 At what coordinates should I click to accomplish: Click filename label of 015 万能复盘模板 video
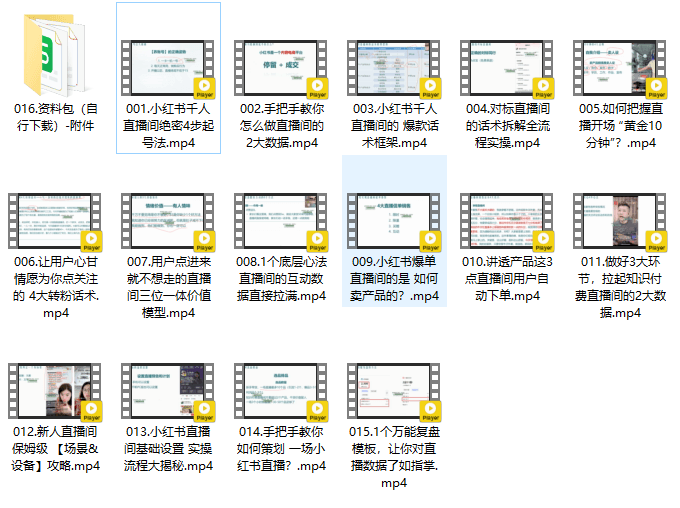[x=394, y=457]
